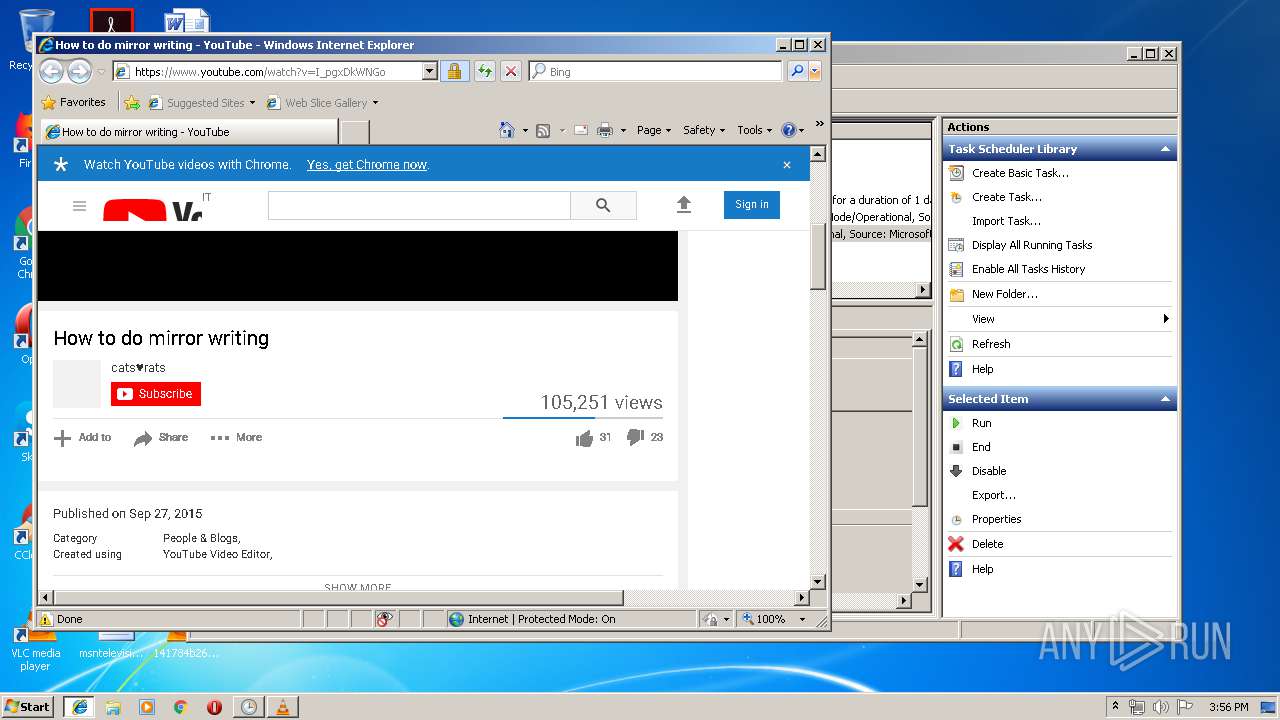Image resolution: width=1280 pixels, height=720 pixels.
Task: Click the RSS Feeds icon
Action: tap(543, 130)
